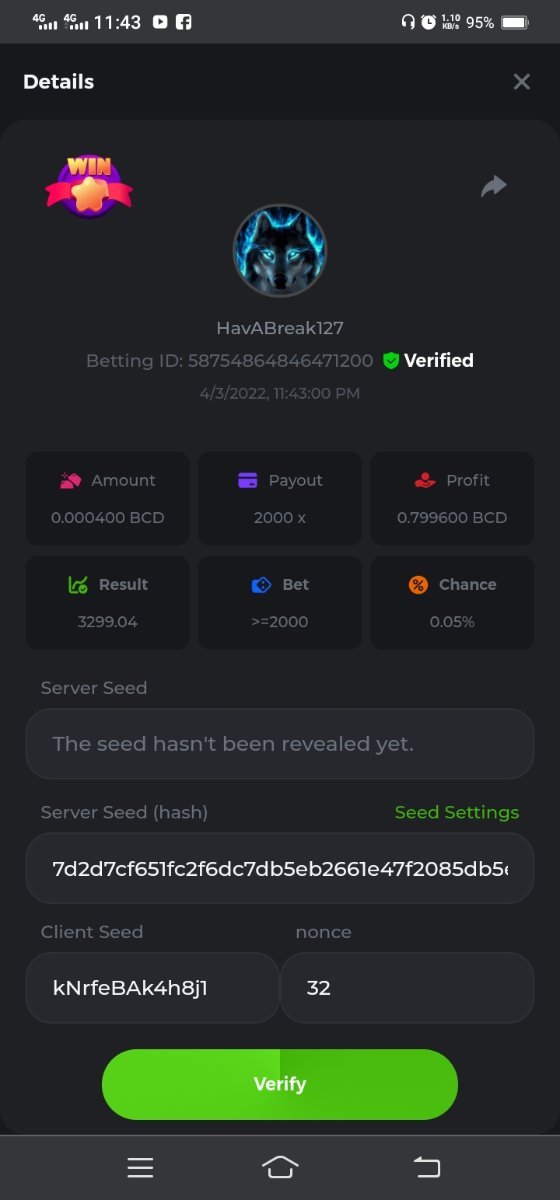This screenshot has height=1200, width=560.
Task: Tap the green Verified shield icon
Action: tap(391, 361)
